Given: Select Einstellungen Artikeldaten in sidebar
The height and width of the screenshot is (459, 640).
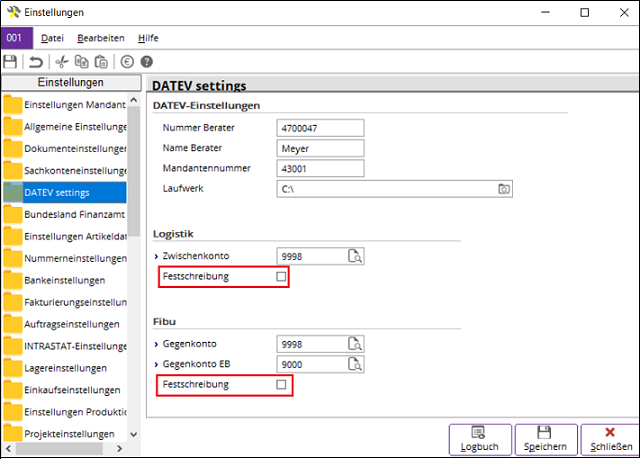Looking at the screenshot, I should coord(65,236).
